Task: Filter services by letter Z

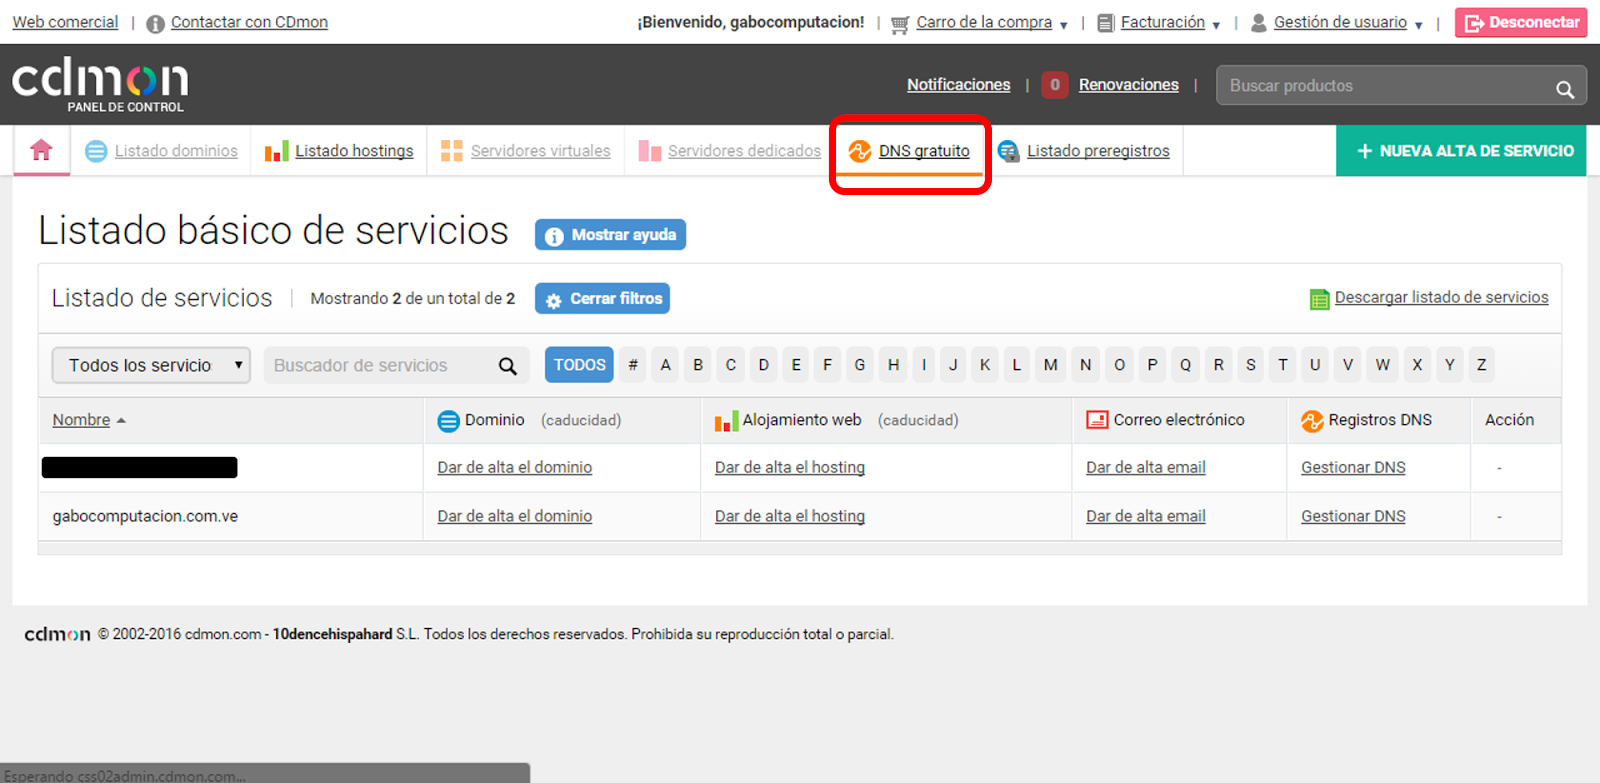Action: point(1481,365)
